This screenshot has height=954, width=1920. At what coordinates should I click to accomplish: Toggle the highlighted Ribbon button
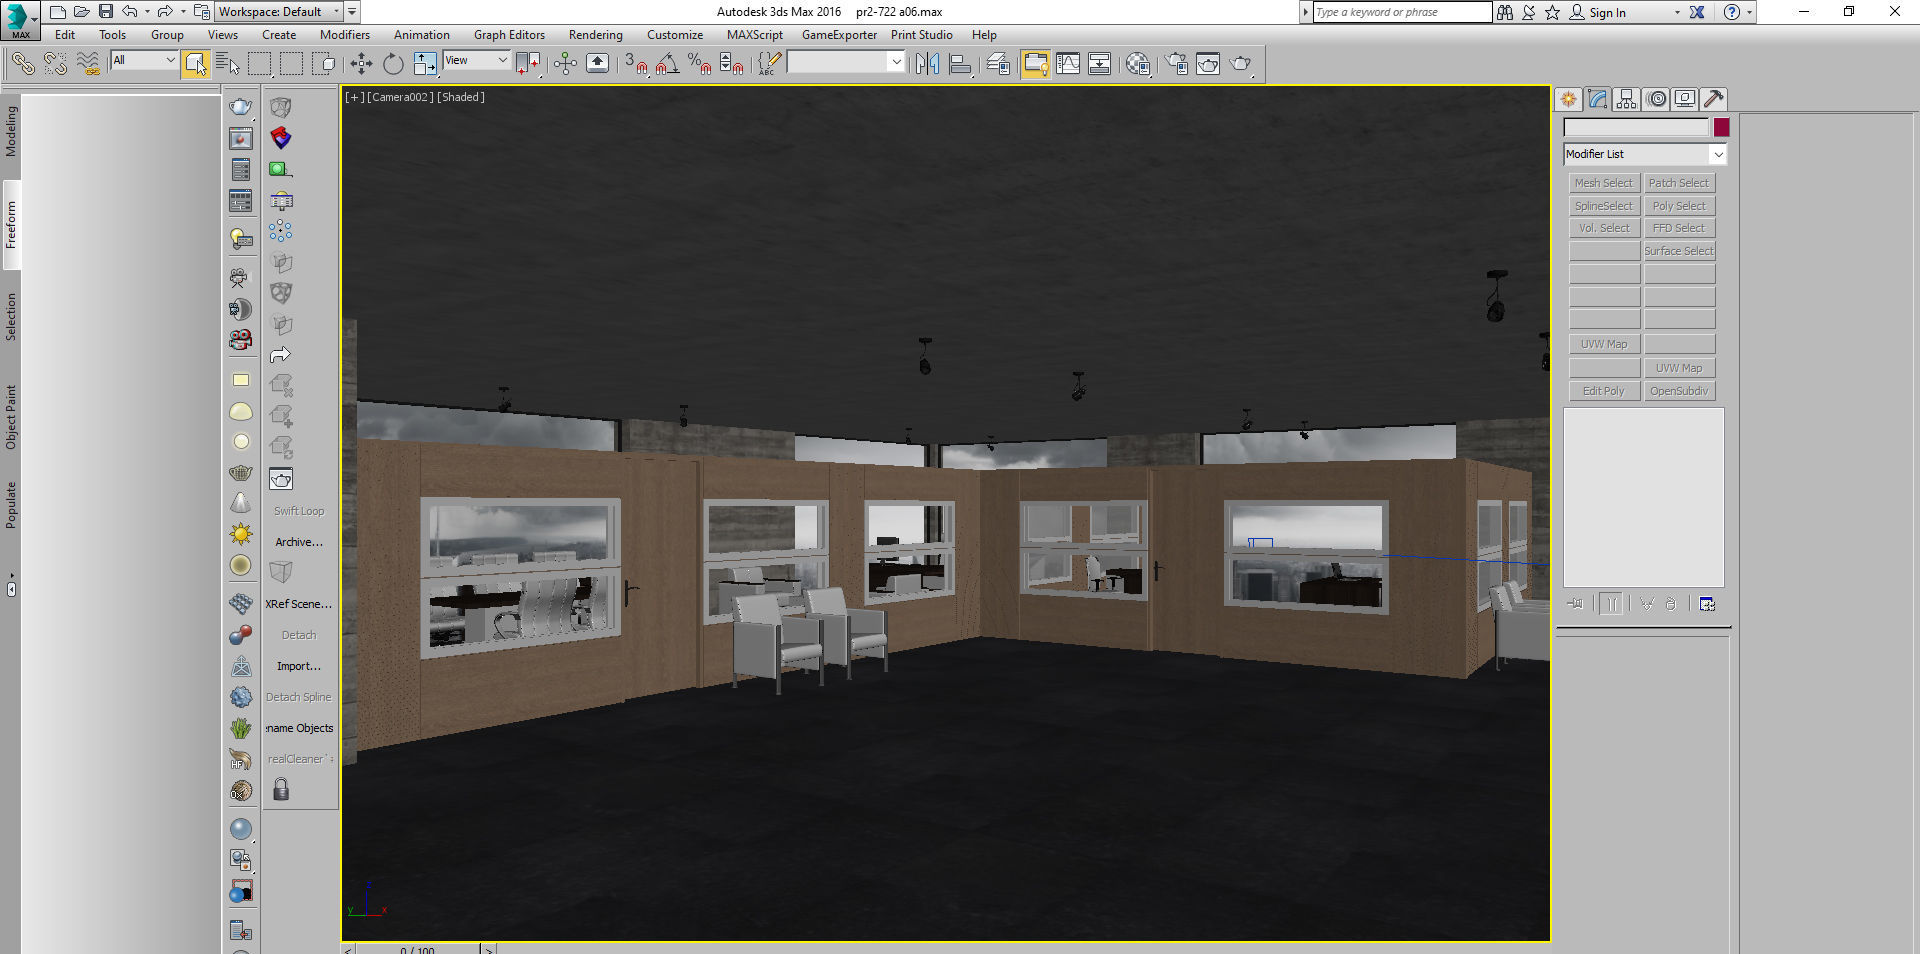[1035, 64]
